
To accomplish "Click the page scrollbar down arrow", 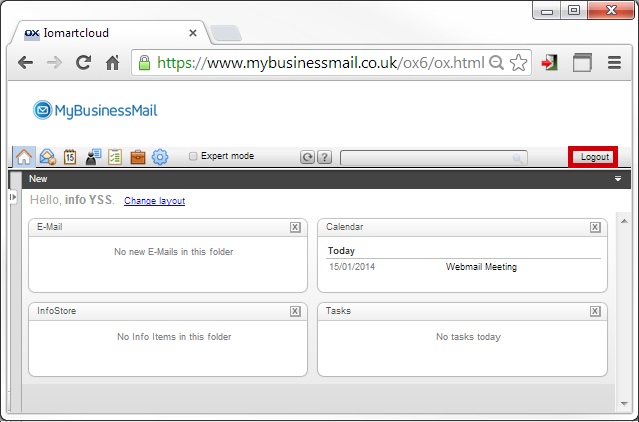I will [624, 404].
